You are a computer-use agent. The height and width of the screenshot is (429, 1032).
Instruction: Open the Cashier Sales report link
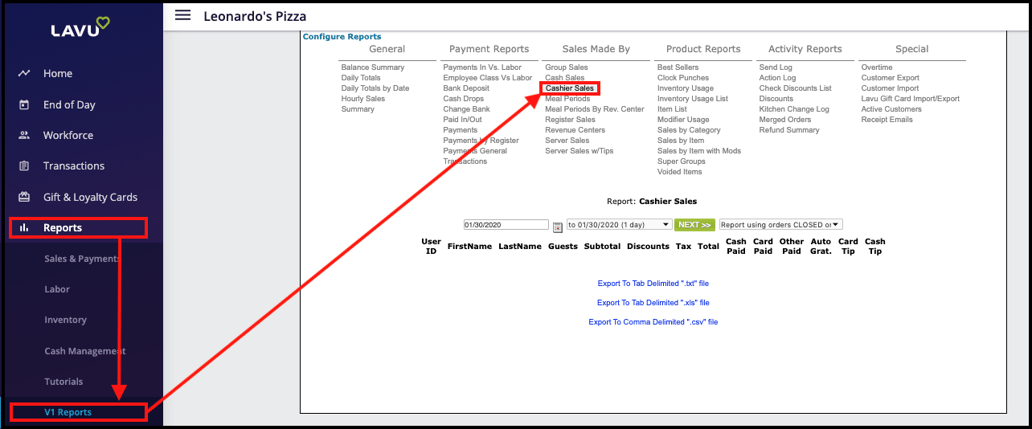pyautogui.click(x=569, y=88)
